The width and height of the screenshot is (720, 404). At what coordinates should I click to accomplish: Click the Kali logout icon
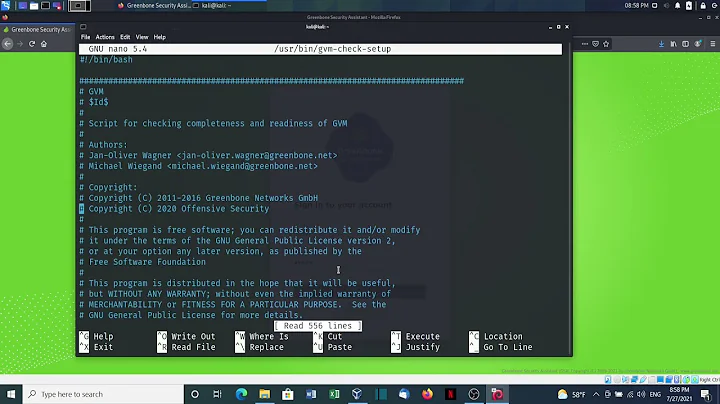point(716,6)
